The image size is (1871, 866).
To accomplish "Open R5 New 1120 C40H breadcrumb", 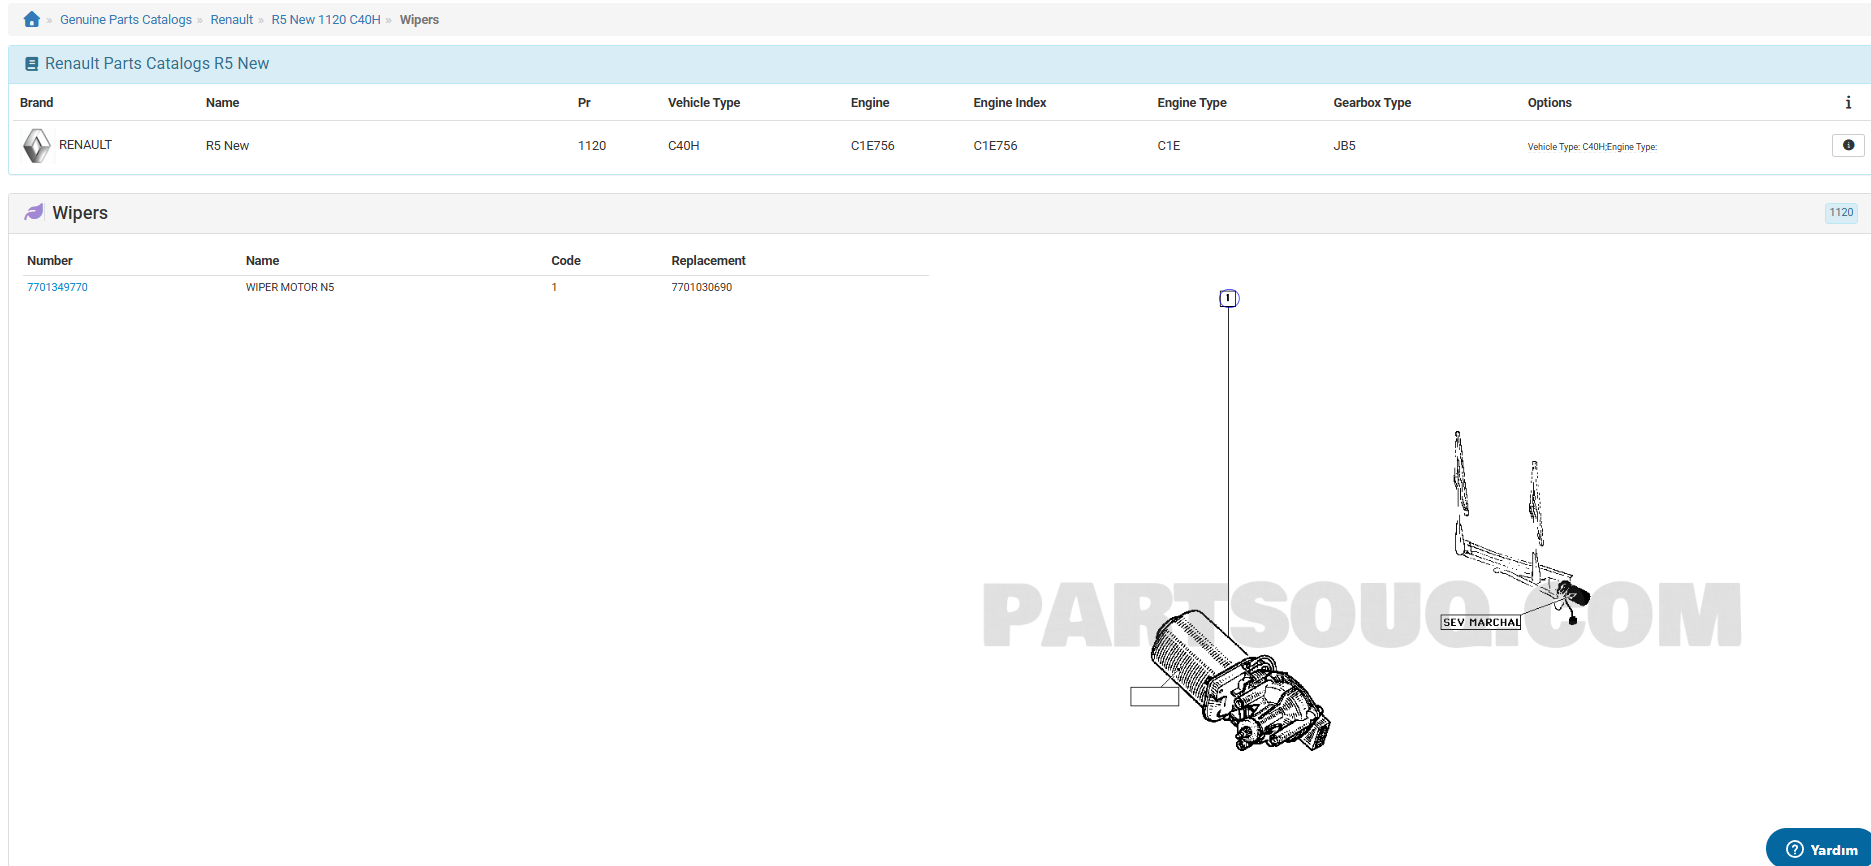I will 326,20.
